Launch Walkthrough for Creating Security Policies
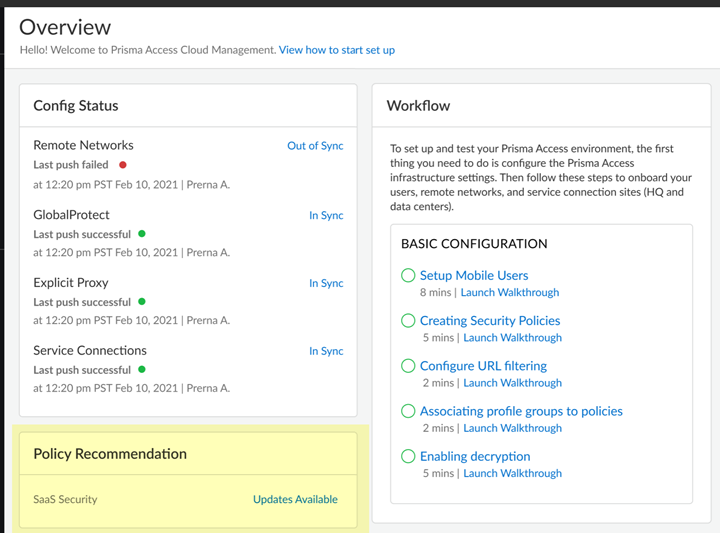The image size is (720, 533). [x=512, y=338]
